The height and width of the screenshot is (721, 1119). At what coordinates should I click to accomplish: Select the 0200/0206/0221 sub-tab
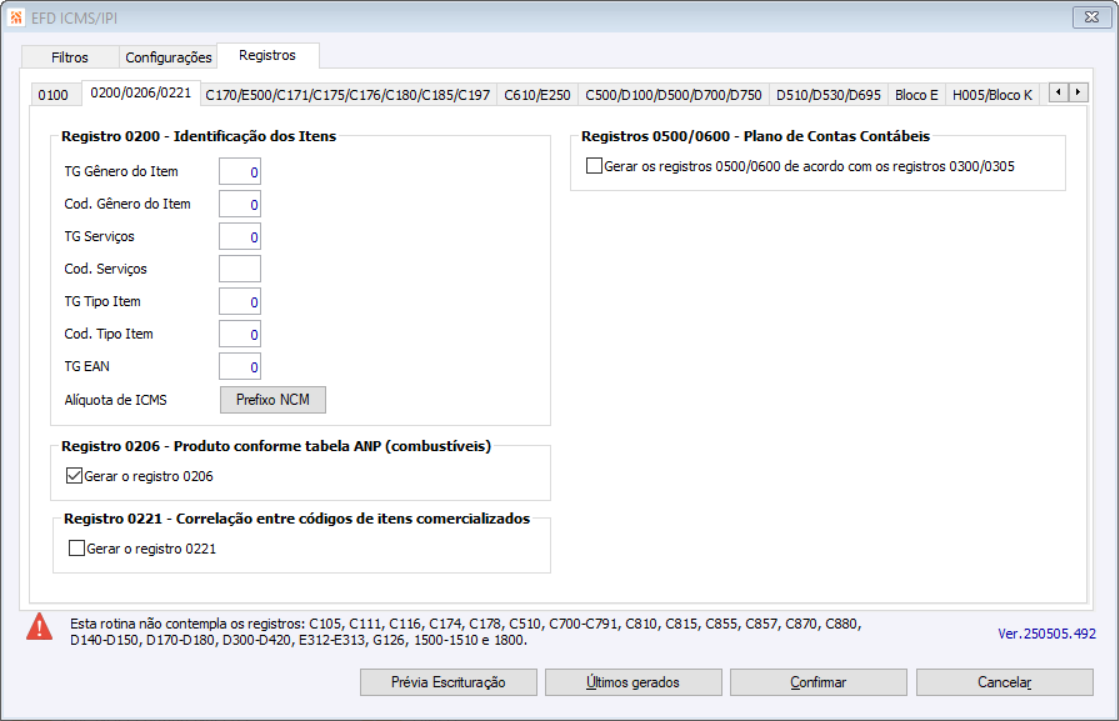point(141,93)
